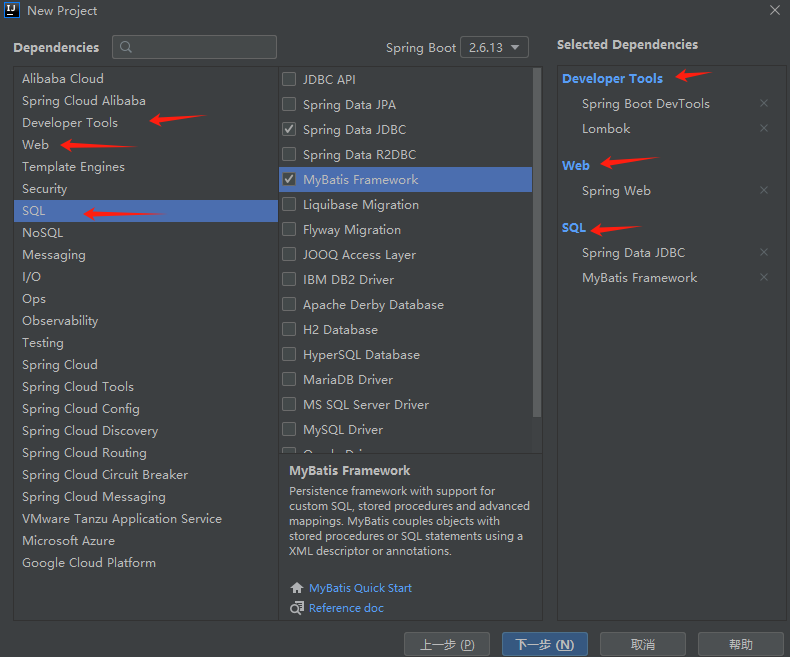Open Template Engines category
Image resolution: width=790 pixels, height=657 pixels.
146,167
